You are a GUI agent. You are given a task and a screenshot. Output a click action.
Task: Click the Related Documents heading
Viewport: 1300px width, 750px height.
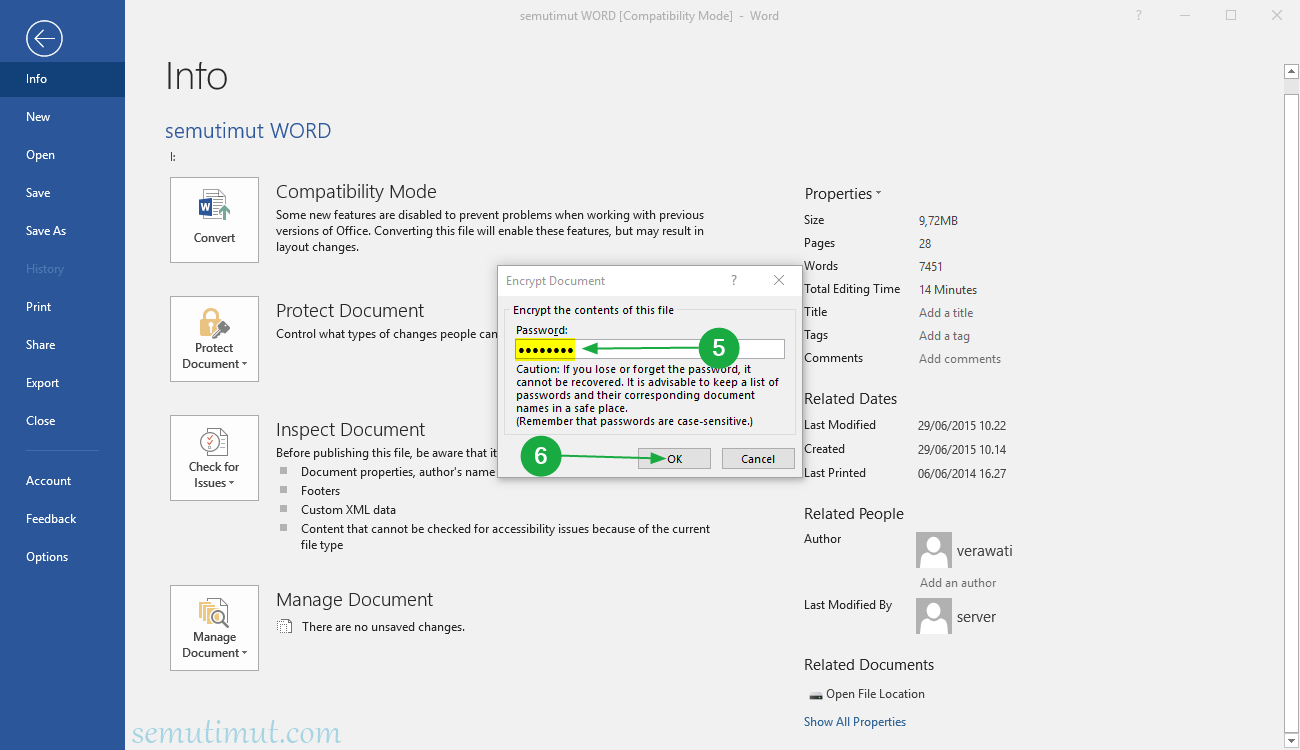point(869,665)
